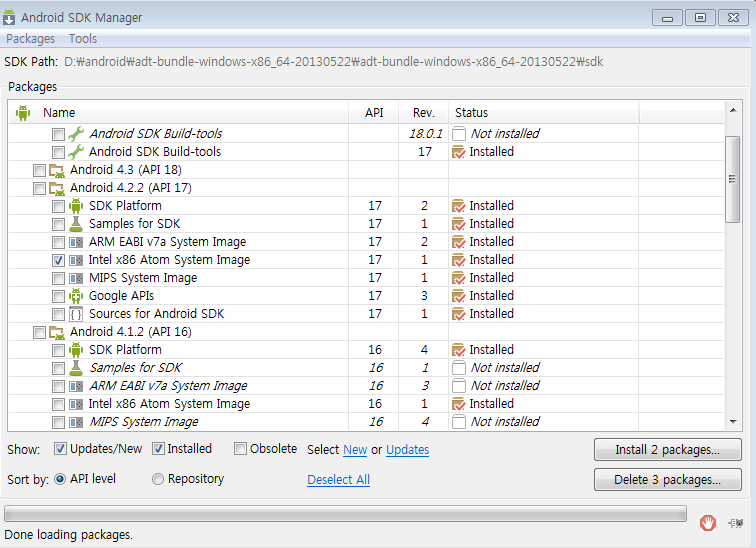This screenshot has height=548, width=756.
Task: Check Google APIs package checkbox
Action: pos(58,296)
